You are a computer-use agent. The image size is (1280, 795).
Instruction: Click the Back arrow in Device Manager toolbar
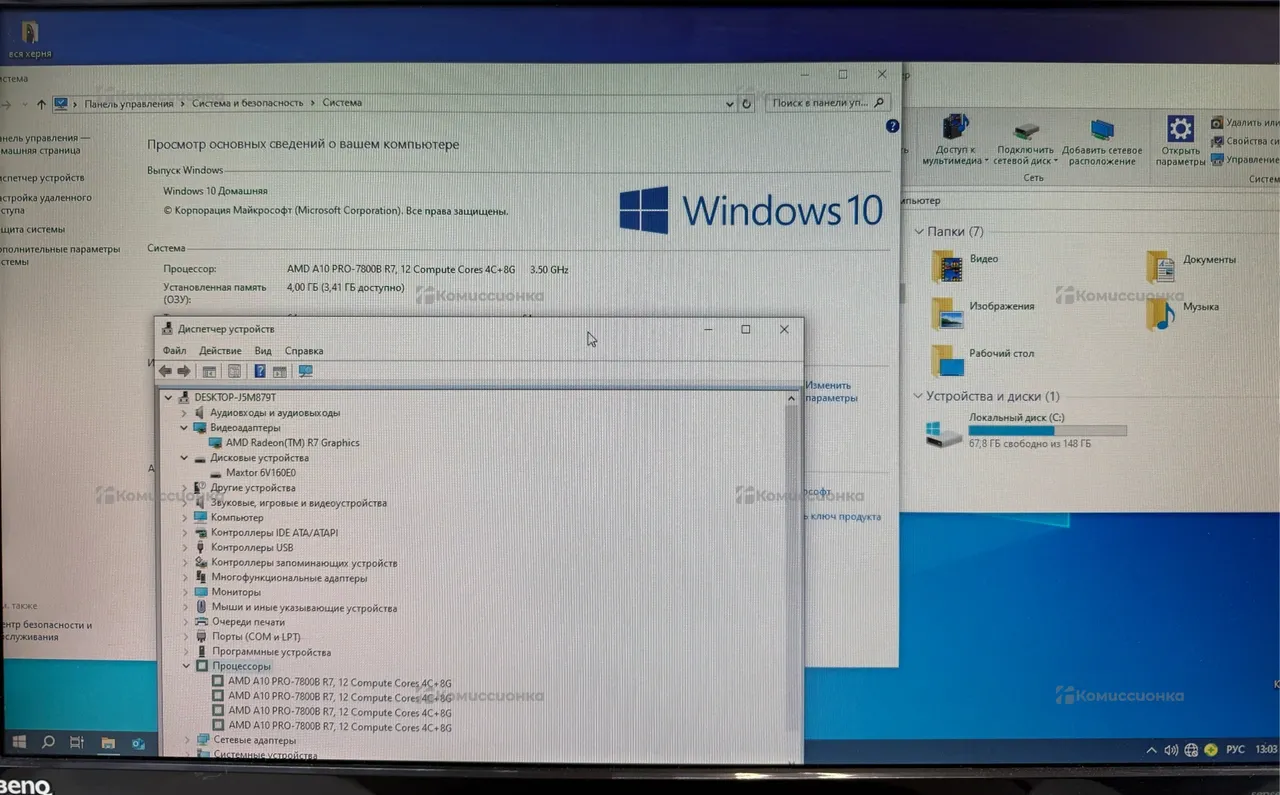(165, 371)
